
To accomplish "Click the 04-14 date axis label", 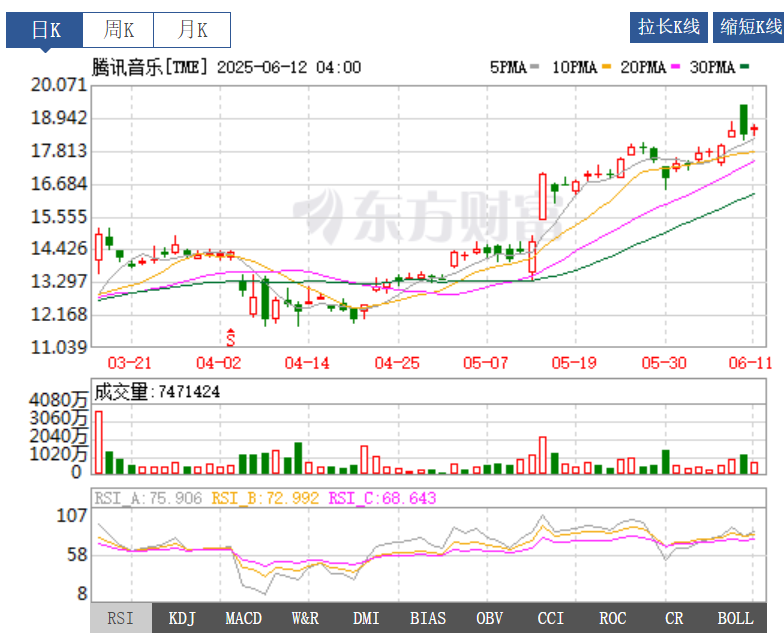I will pos(307,363).
